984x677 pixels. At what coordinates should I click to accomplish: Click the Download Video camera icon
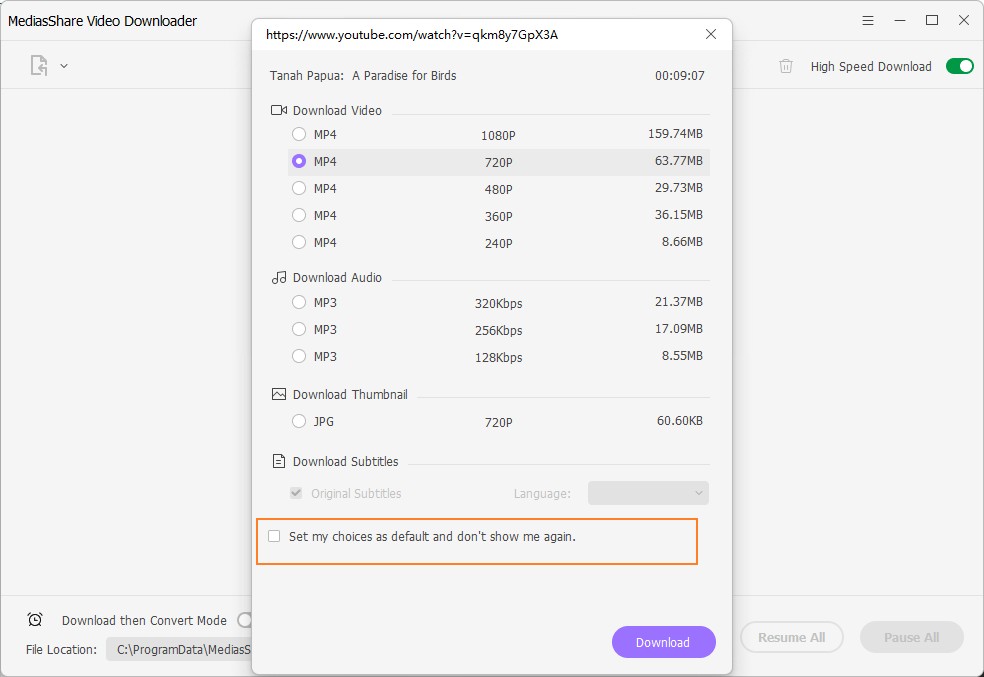[x=279, y=110]
